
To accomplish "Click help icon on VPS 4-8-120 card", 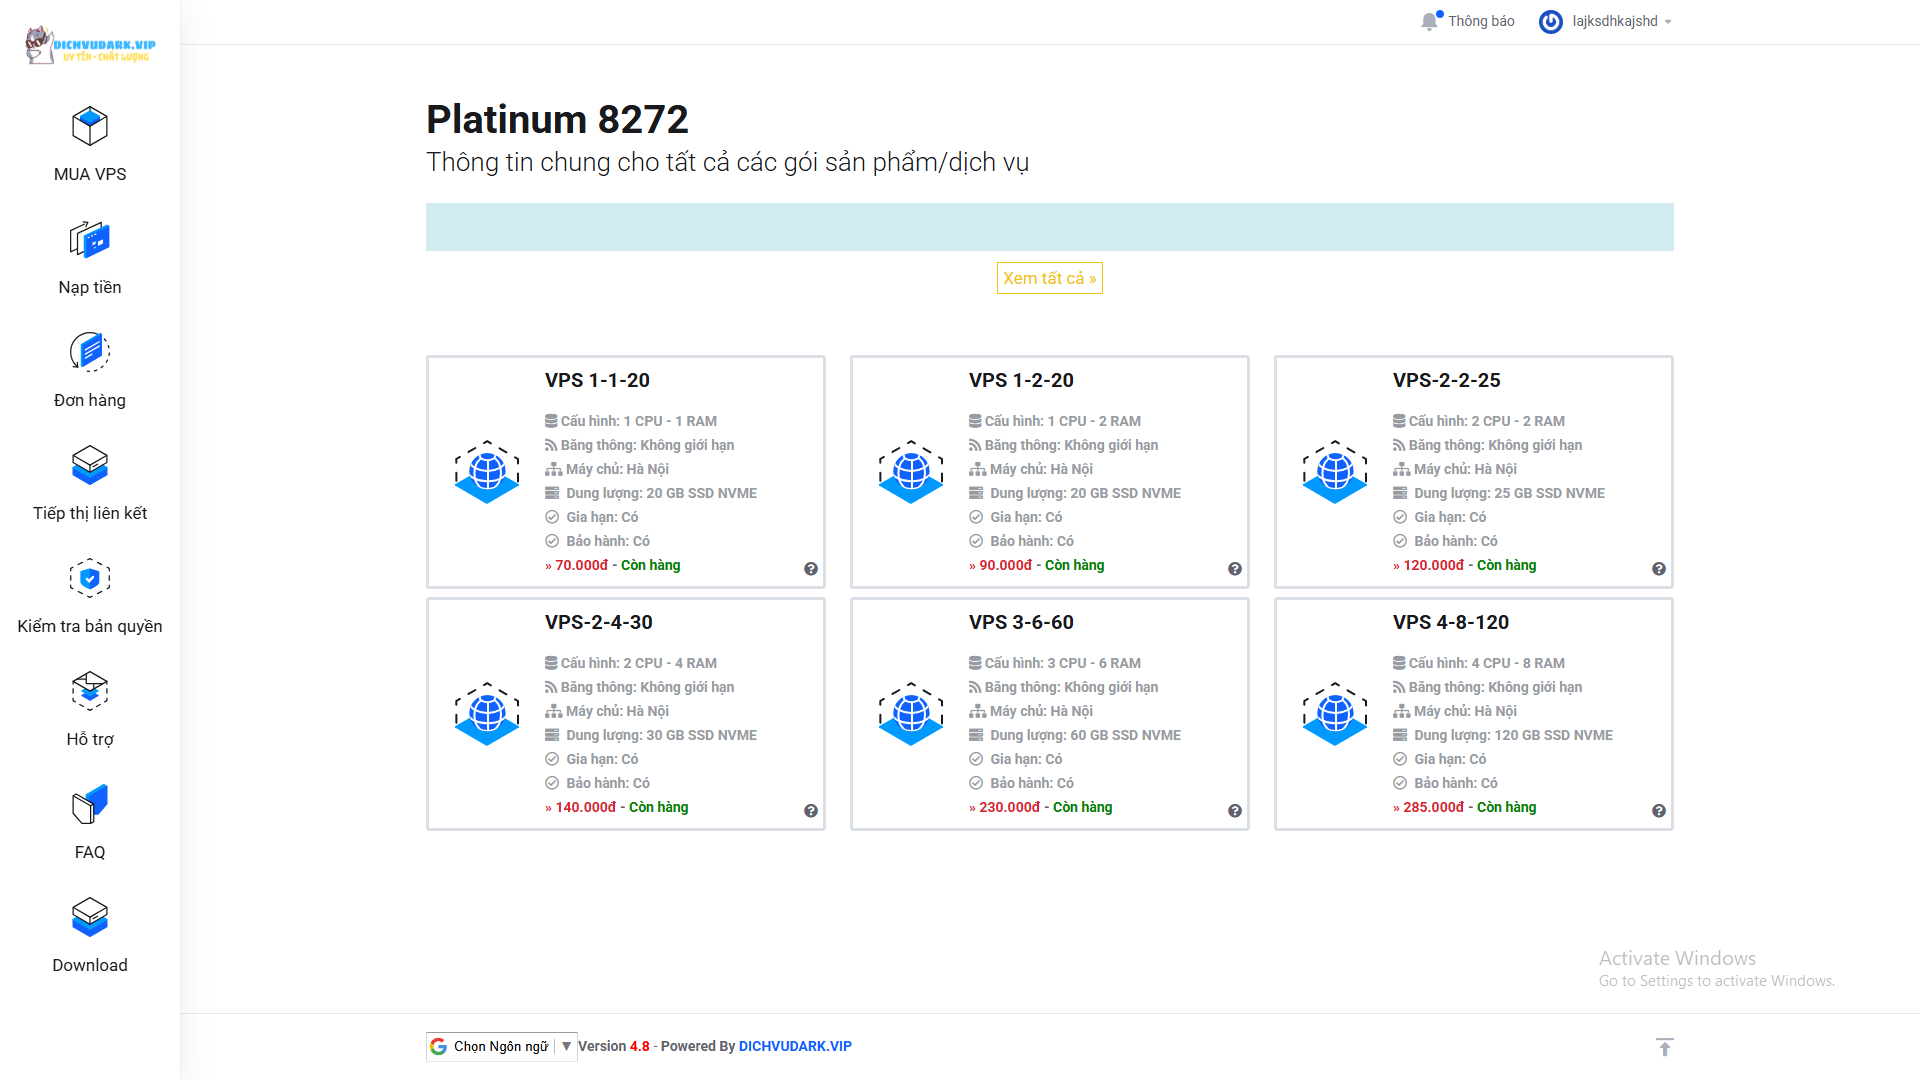I will point(1659,811).
